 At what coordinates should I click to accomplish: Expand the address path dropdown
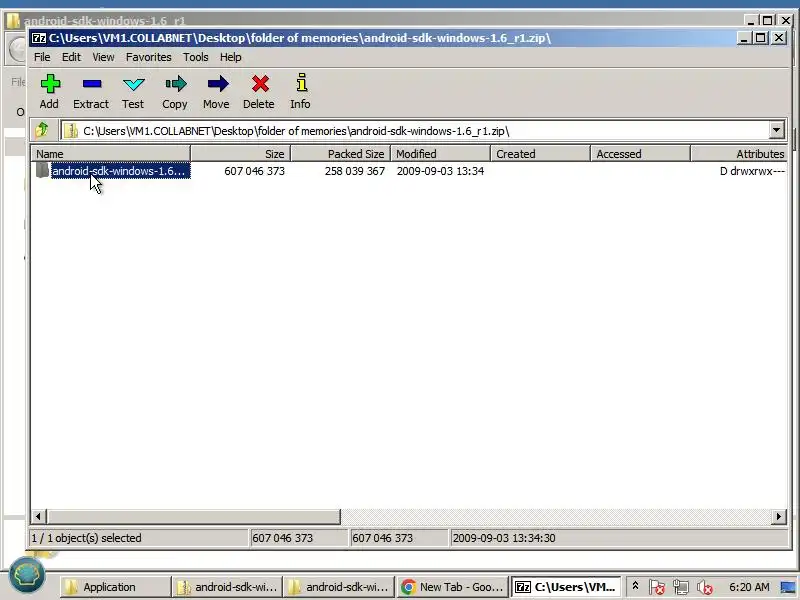776,131
